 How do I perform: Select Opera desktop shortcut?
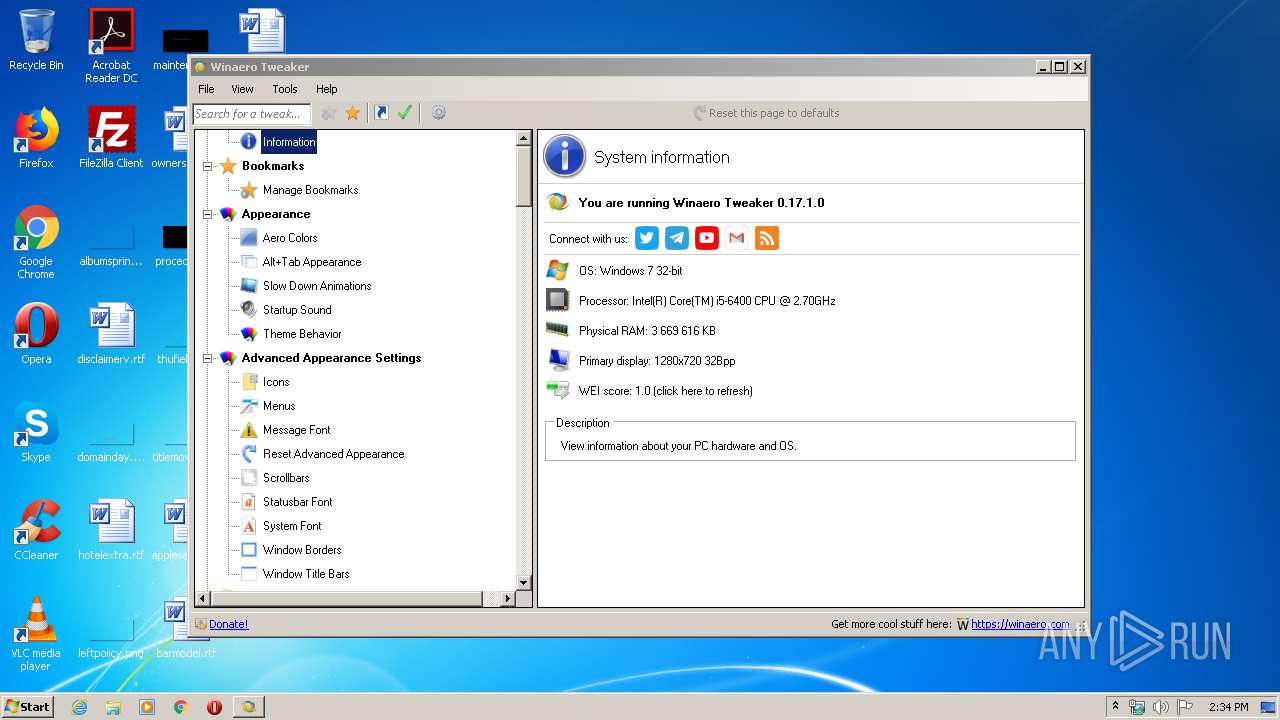[36, 334]
